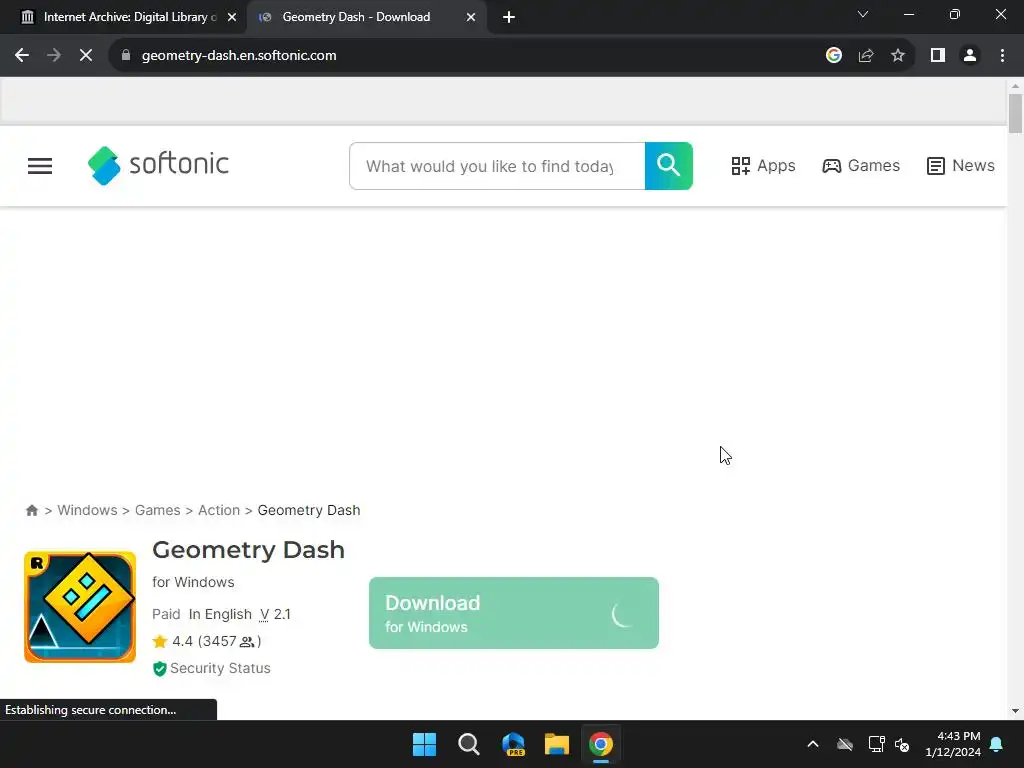1024x768 pixels.
Task: Open a new browser tab
Action: coord(509,17)
